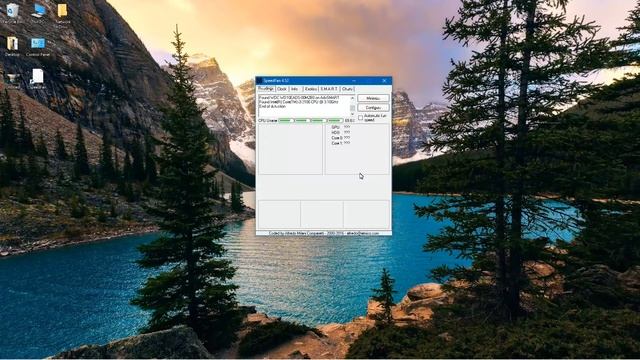
Task: Click the minimize icon in SpeedFan title bar
Action: pyautogui.click(x=353, y=81)
